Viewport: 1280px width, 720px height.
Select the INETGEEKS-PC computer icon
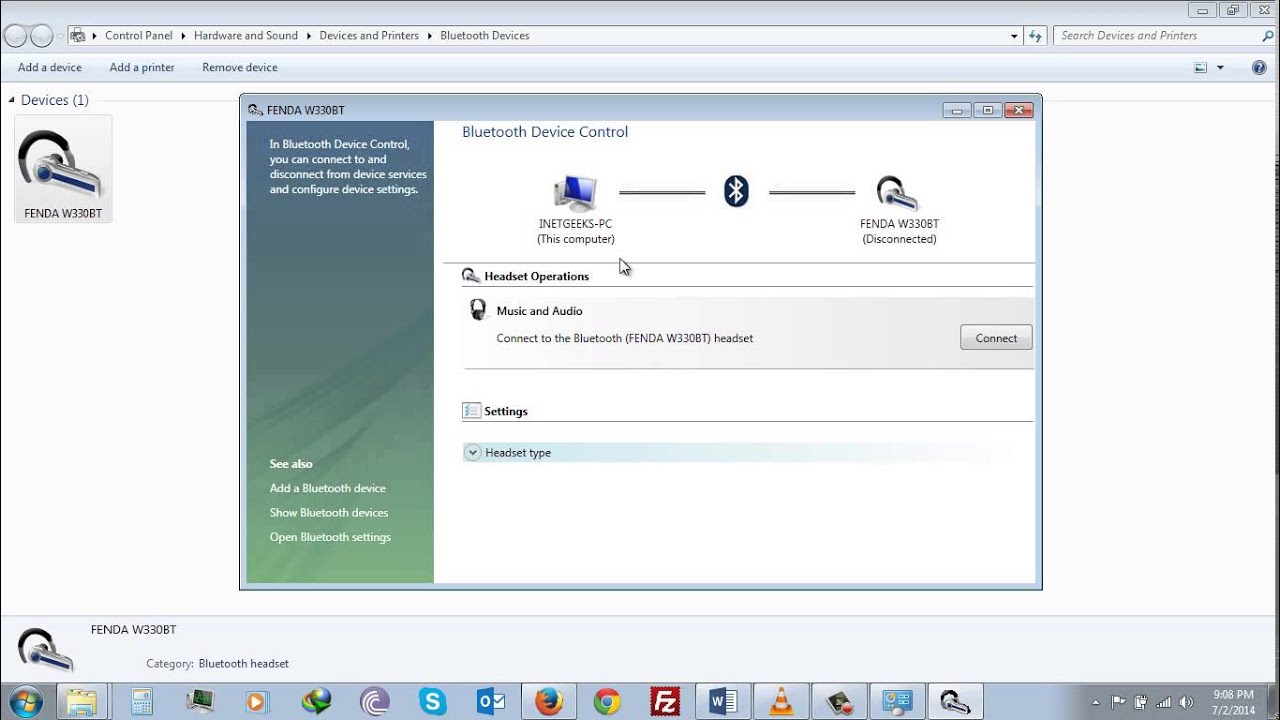[575, 193]
